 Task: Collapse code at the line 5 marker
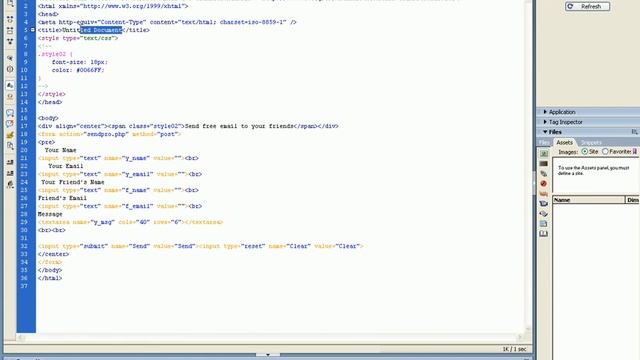tap(33, 30)
